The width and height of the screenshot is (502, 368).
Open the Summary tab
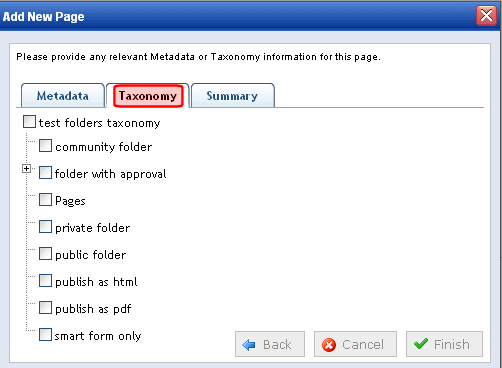232,96
